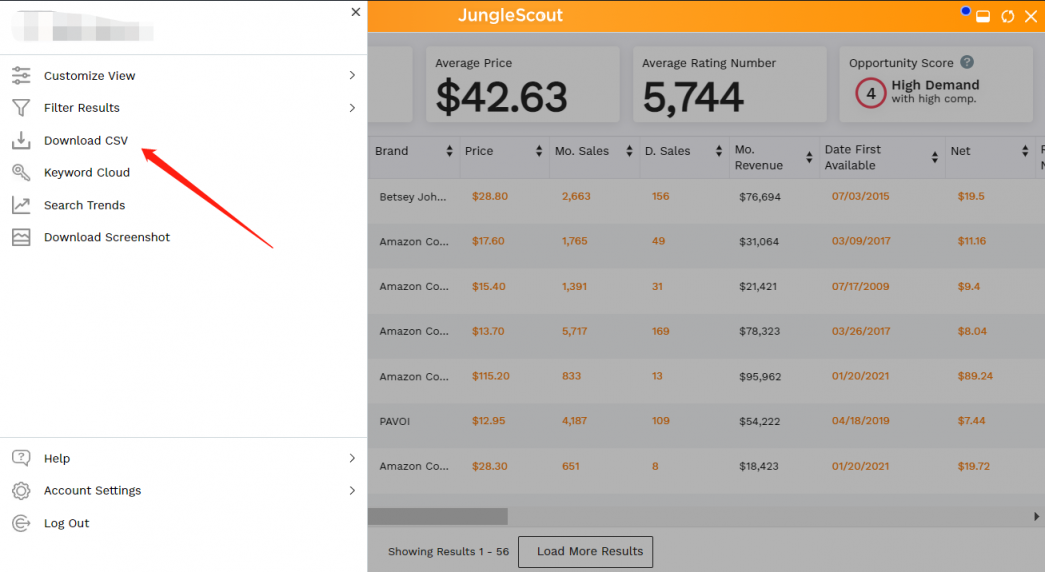Viewport: 1045px width, 572px height.
Task: Select Log Out from the menu
Action: tap(66, 523)
